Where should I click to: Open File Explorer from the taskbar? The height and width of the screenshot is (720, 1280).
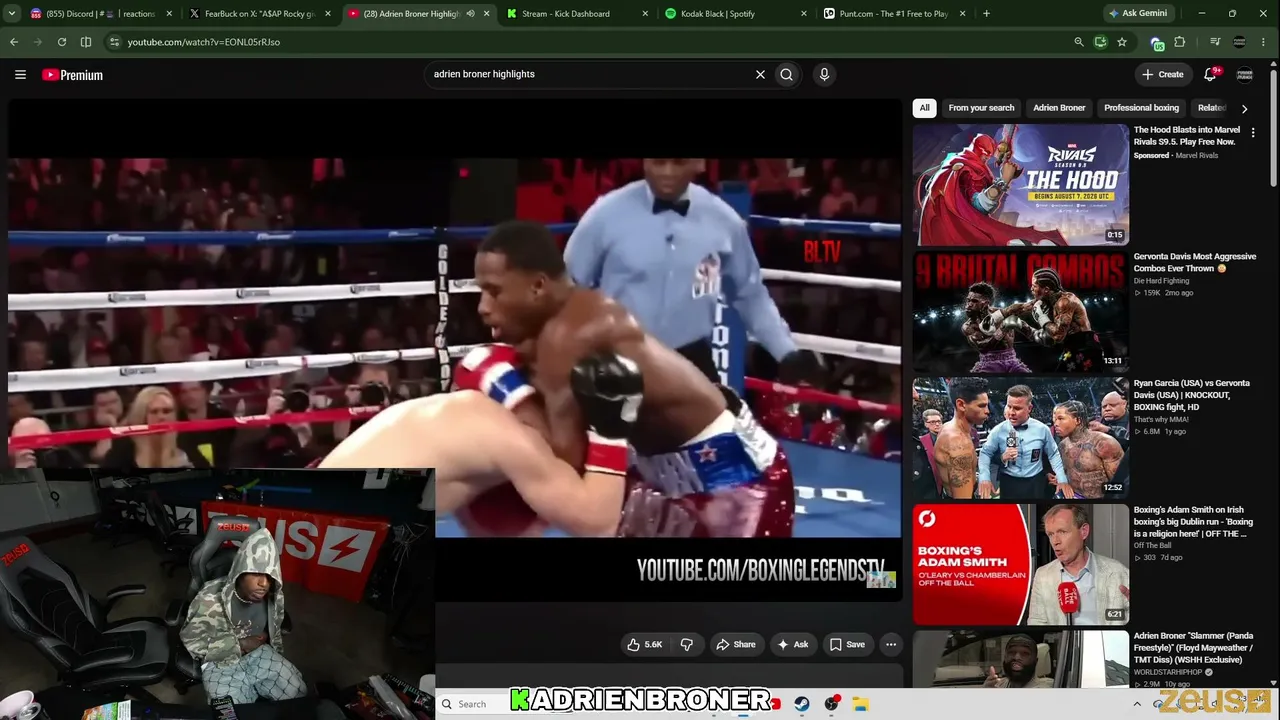tap(860, 704)
